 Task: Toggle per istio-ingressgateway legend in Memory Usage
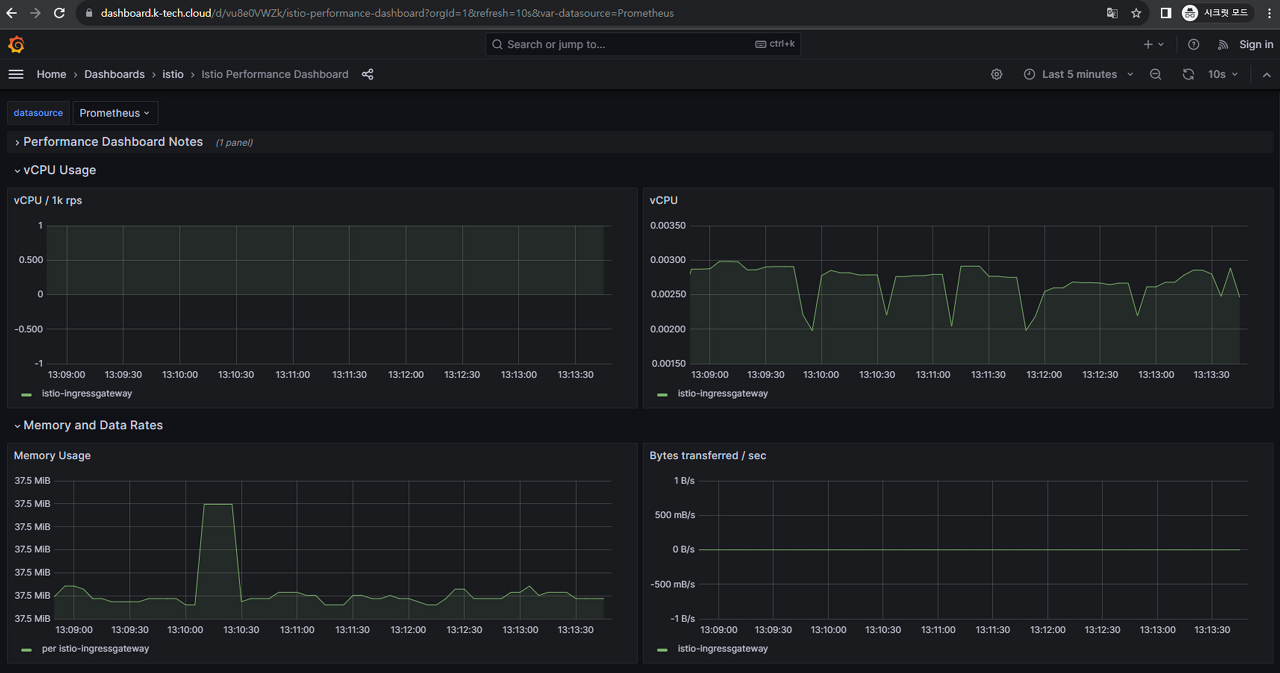point(95,648)
